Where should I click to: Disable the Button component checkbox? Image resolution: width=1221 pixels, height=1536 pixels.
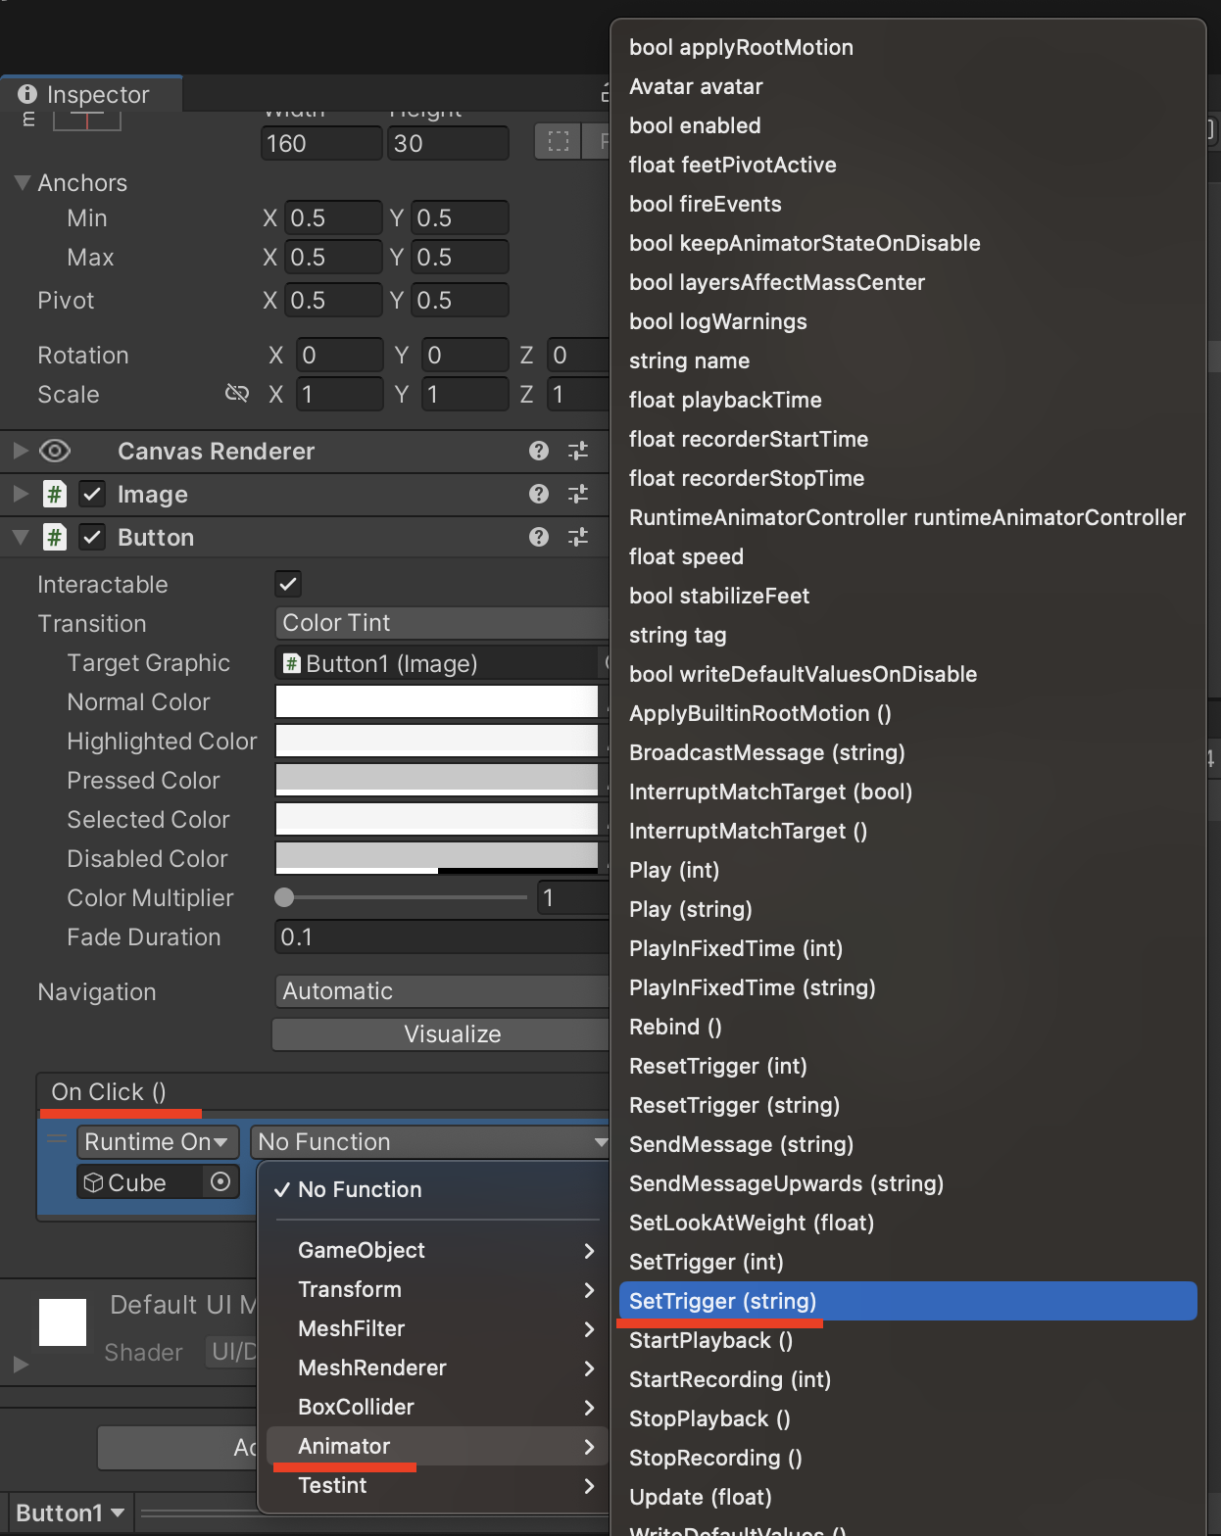(92, 537)
